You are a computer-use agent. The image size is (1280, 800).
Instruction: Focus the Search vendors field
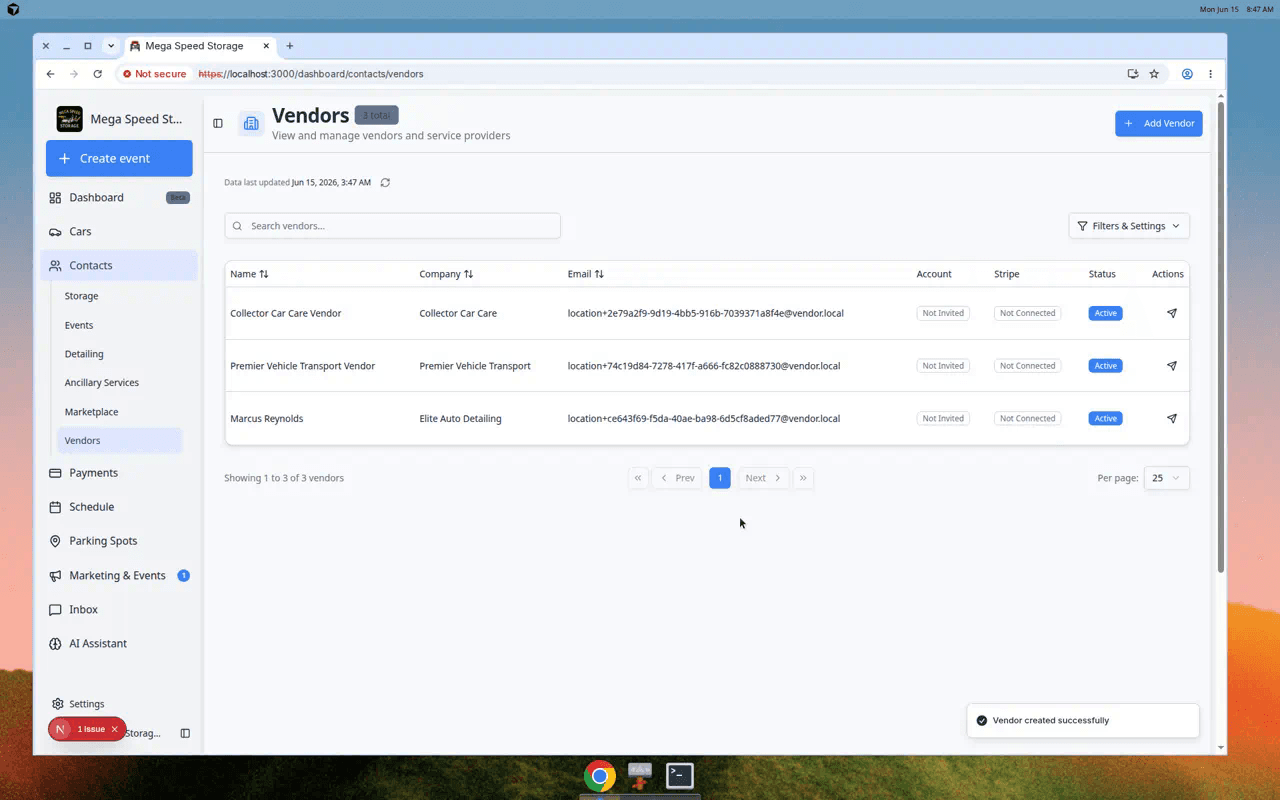pyautogui.click(x=392, y=226)
